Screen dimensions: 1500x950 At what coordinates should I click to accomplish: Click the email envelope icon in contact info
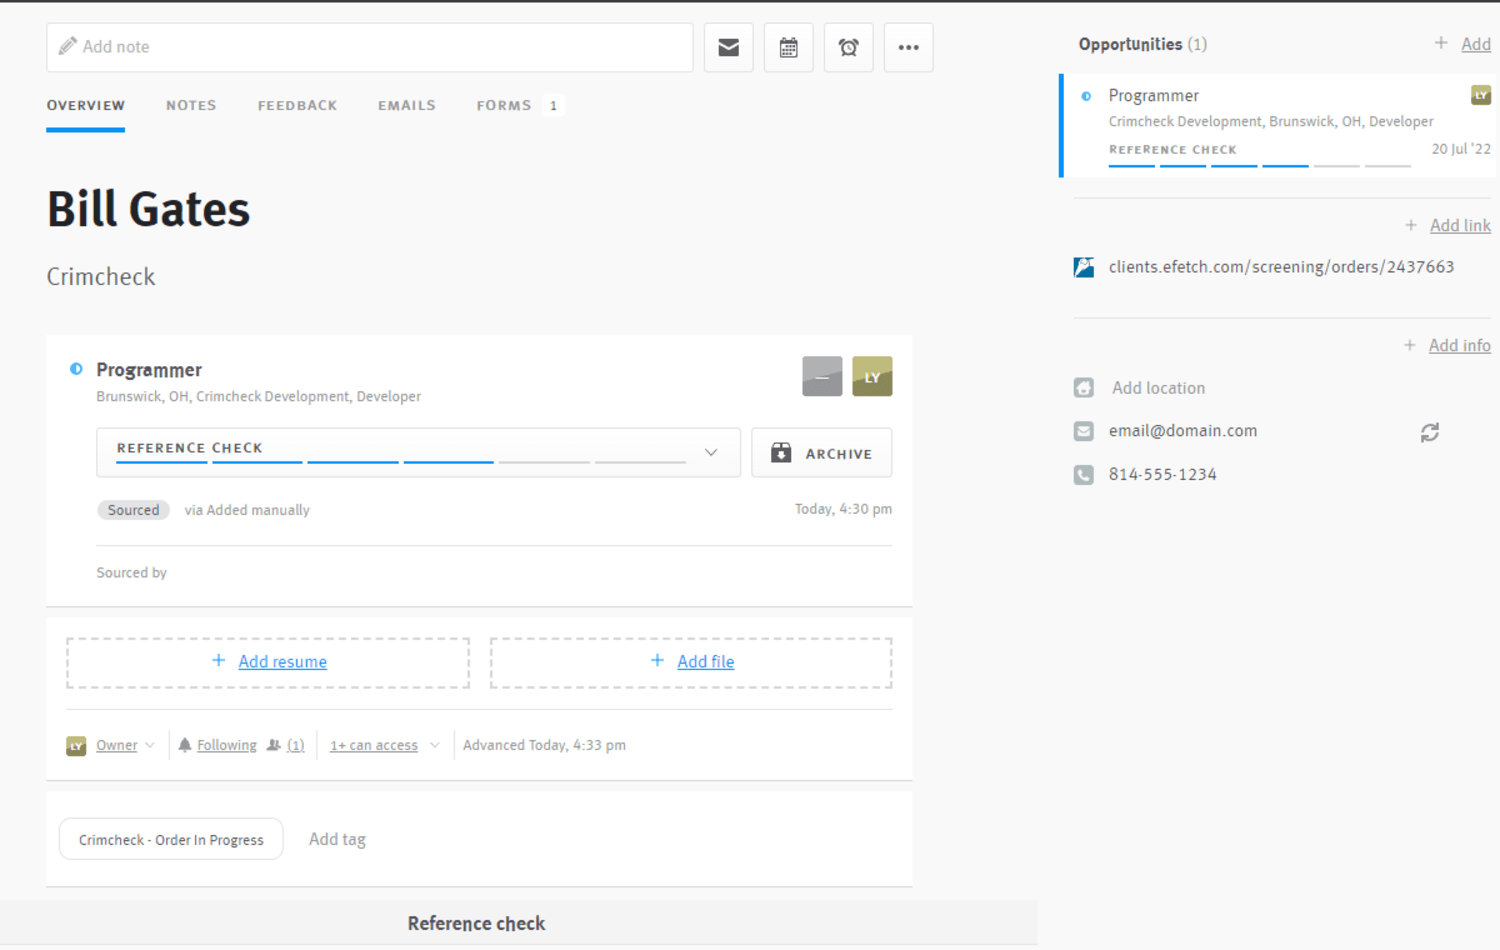(x=1084, y=431)
